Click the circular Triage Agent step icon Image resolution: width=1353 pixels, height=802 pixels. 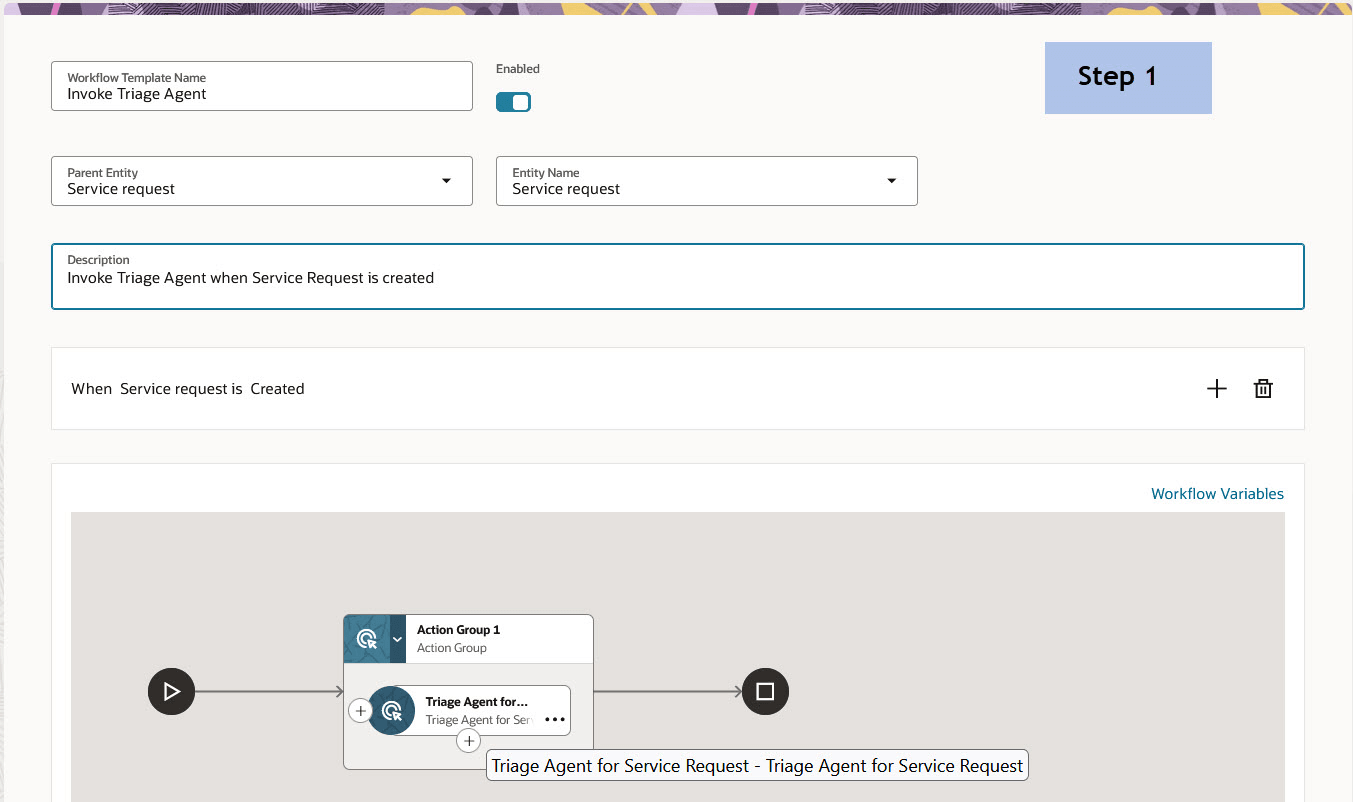(392, 710)
